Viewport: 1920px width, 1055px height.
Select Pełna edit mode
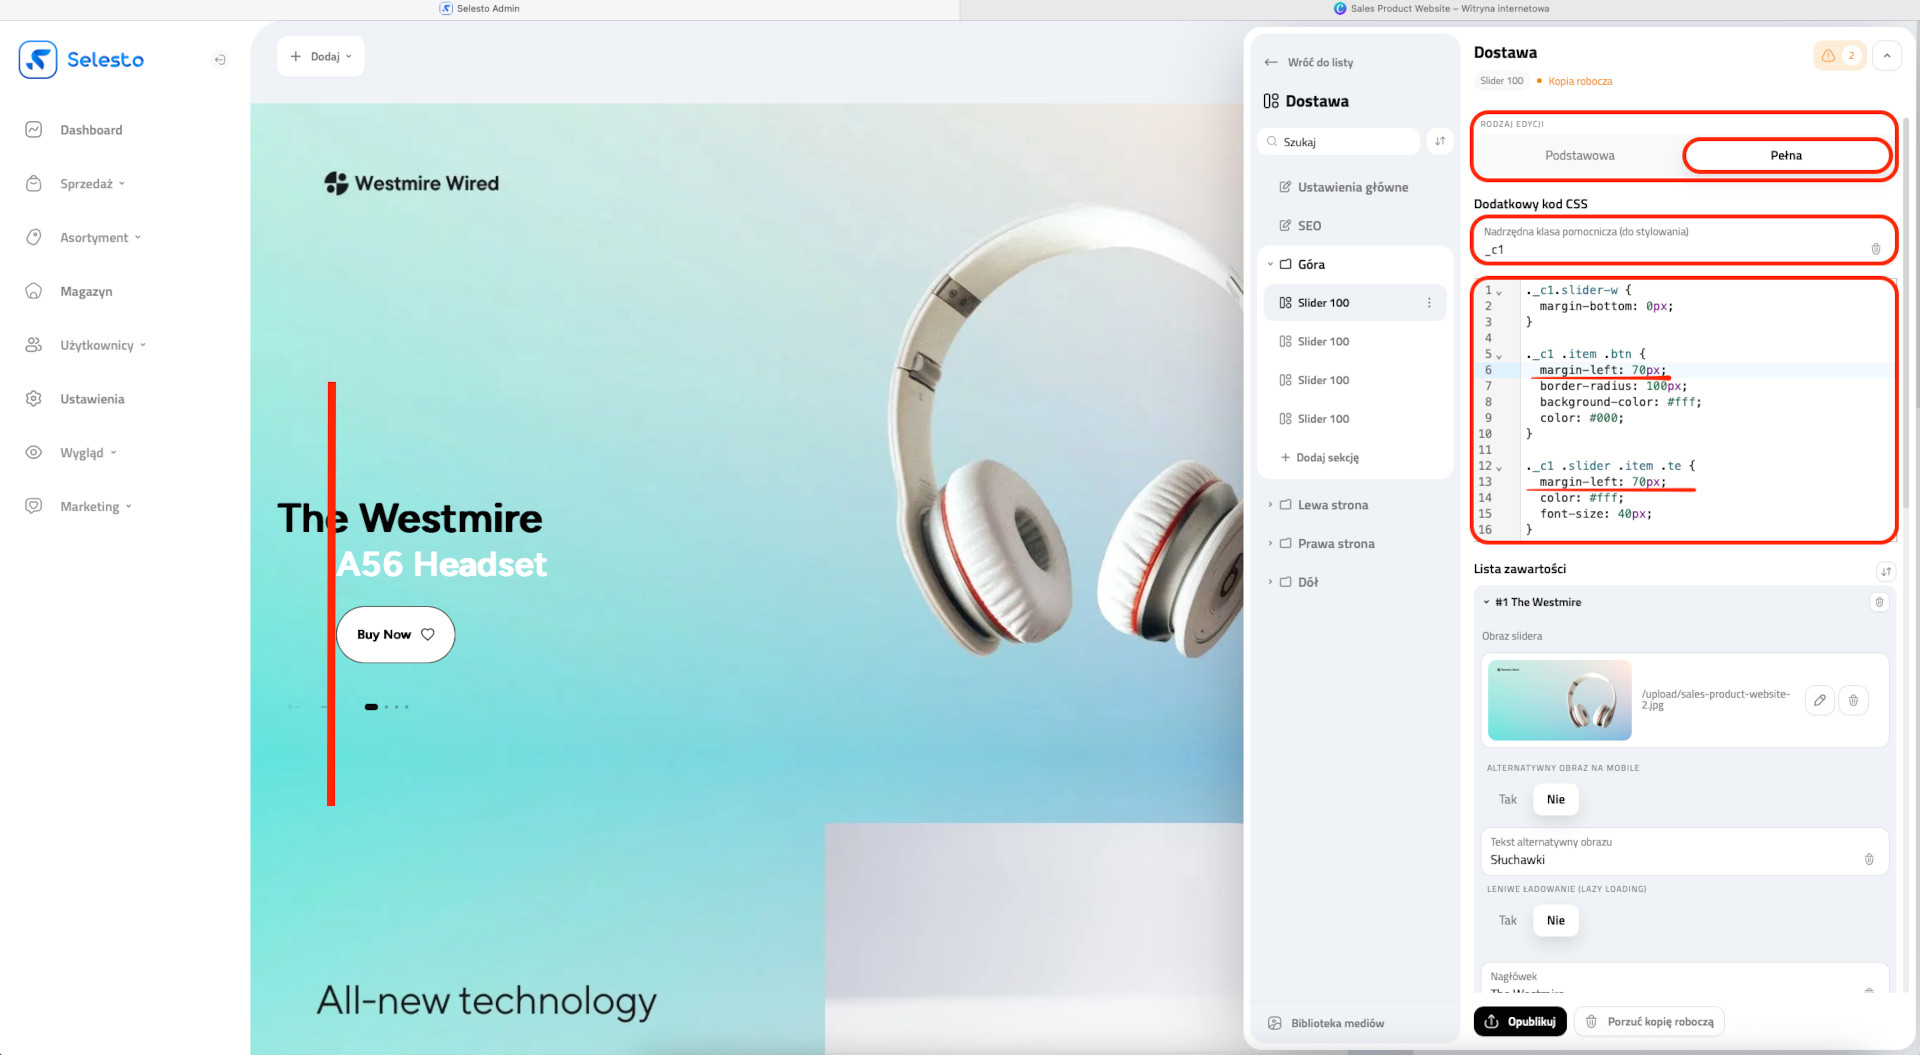(1786, 156)
